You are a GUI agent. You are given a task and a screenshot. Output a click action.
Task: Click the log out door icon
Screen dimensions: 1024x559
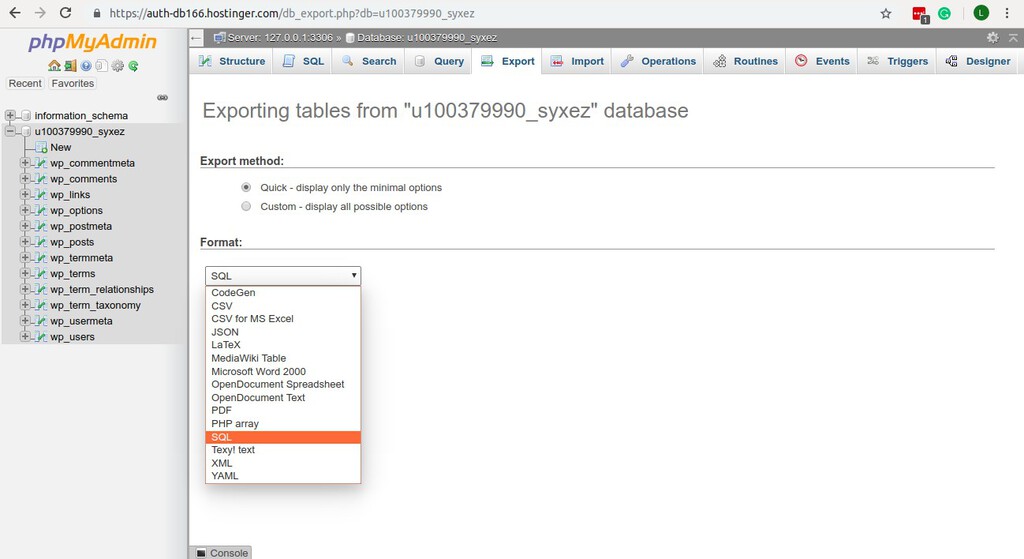[70, 65]
